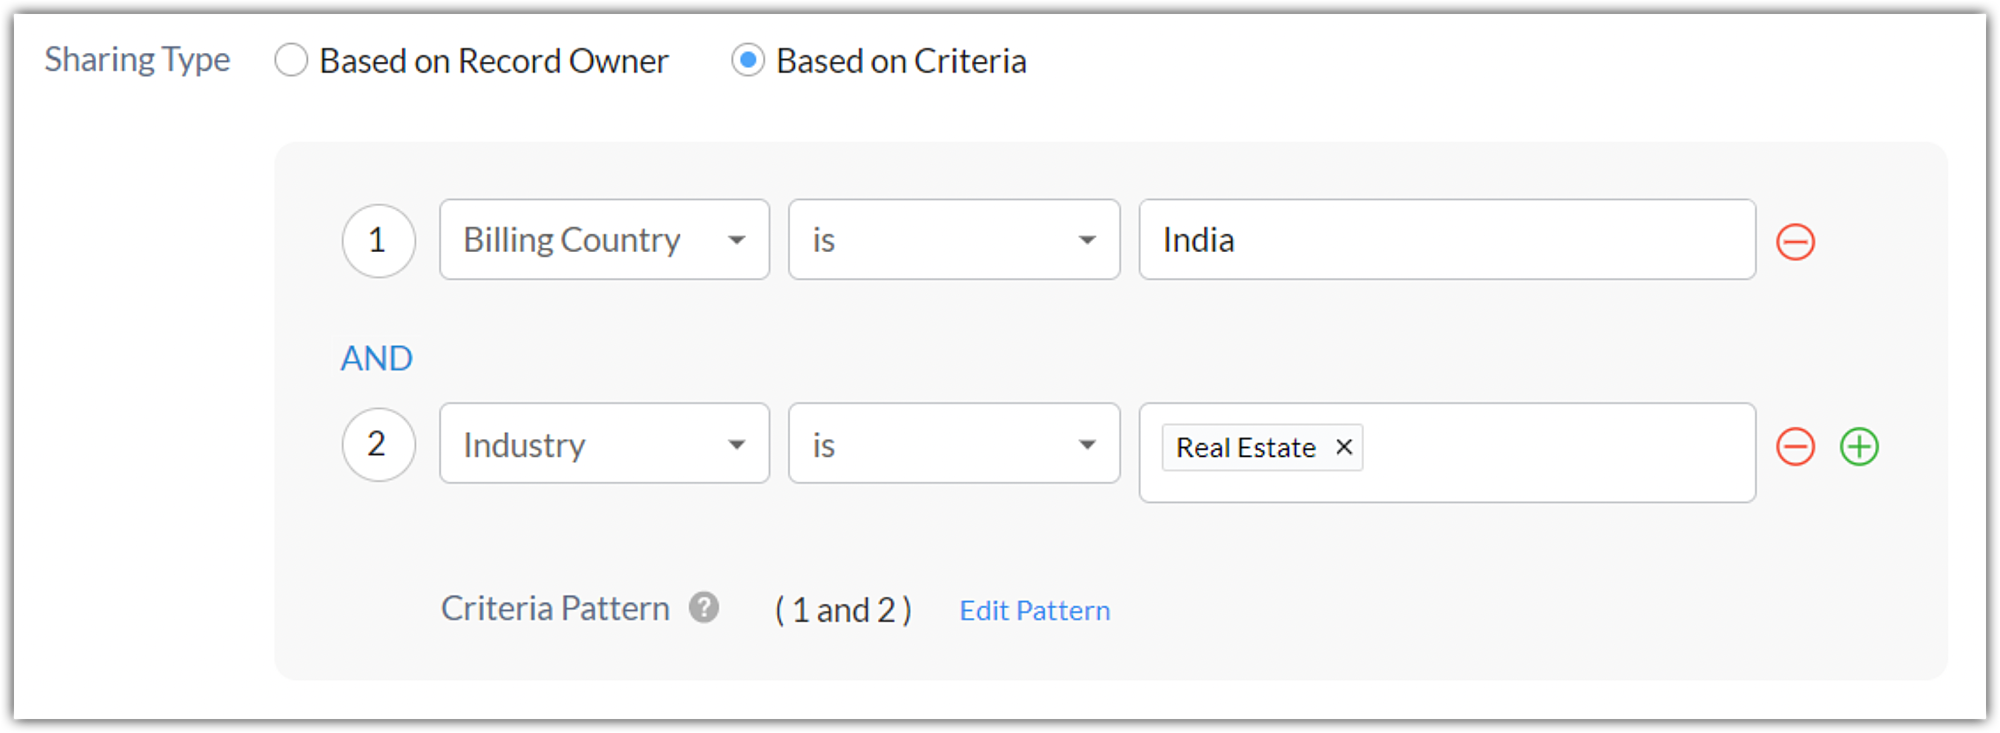Open the Industry field dropdown
The image size is (2000, 733).
pos(604,444)
